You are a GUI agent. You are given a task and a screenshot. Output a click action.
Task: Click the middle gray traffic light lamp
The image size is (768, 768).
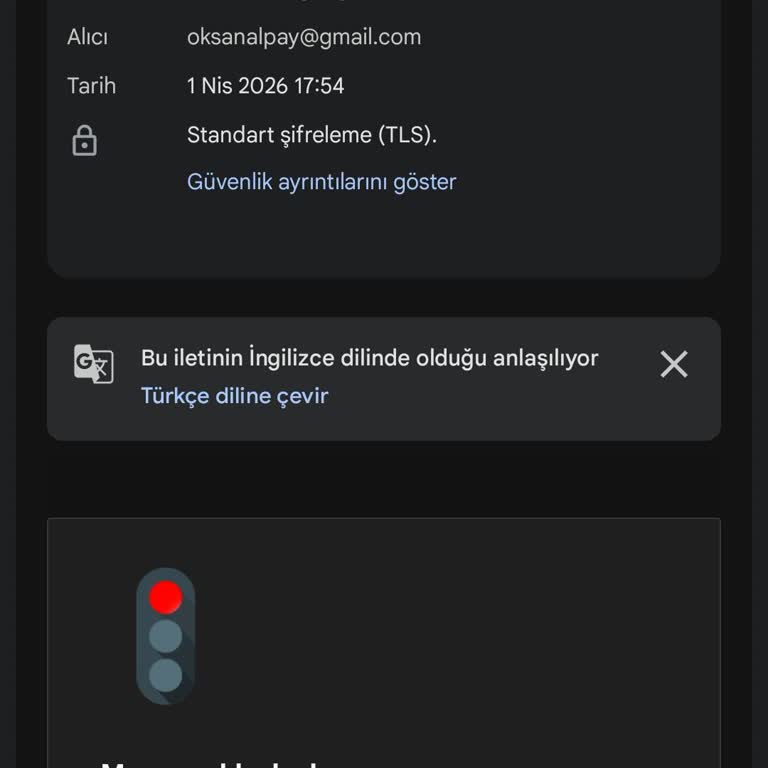[166, 636]
